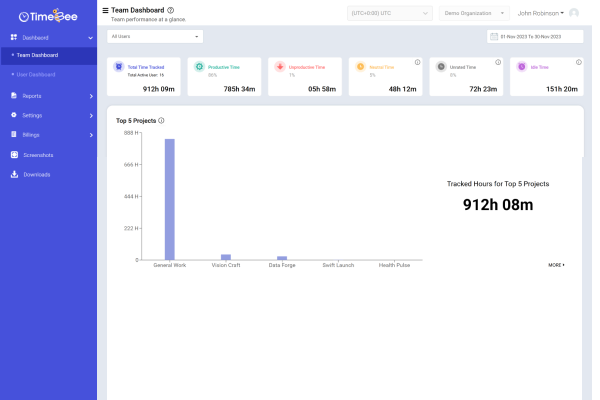Click the Downloads arrow icon
600x400 pixels.
(x=14, y=174)
